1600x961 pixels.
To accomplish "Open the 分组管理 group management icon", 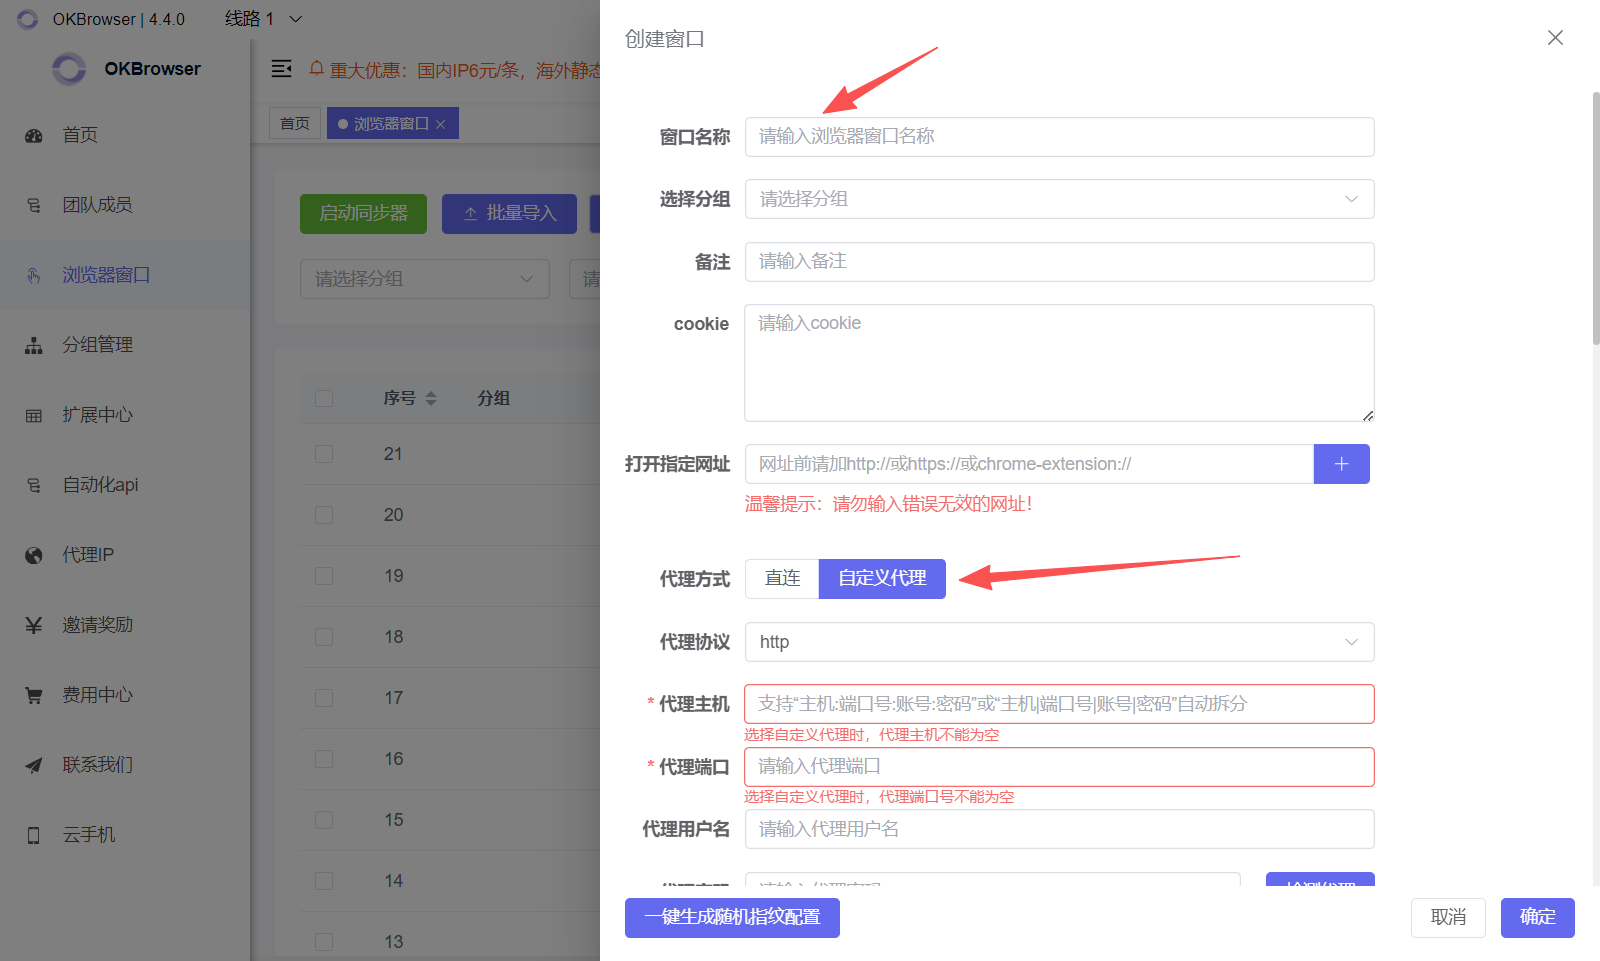I will coord(34,346).
